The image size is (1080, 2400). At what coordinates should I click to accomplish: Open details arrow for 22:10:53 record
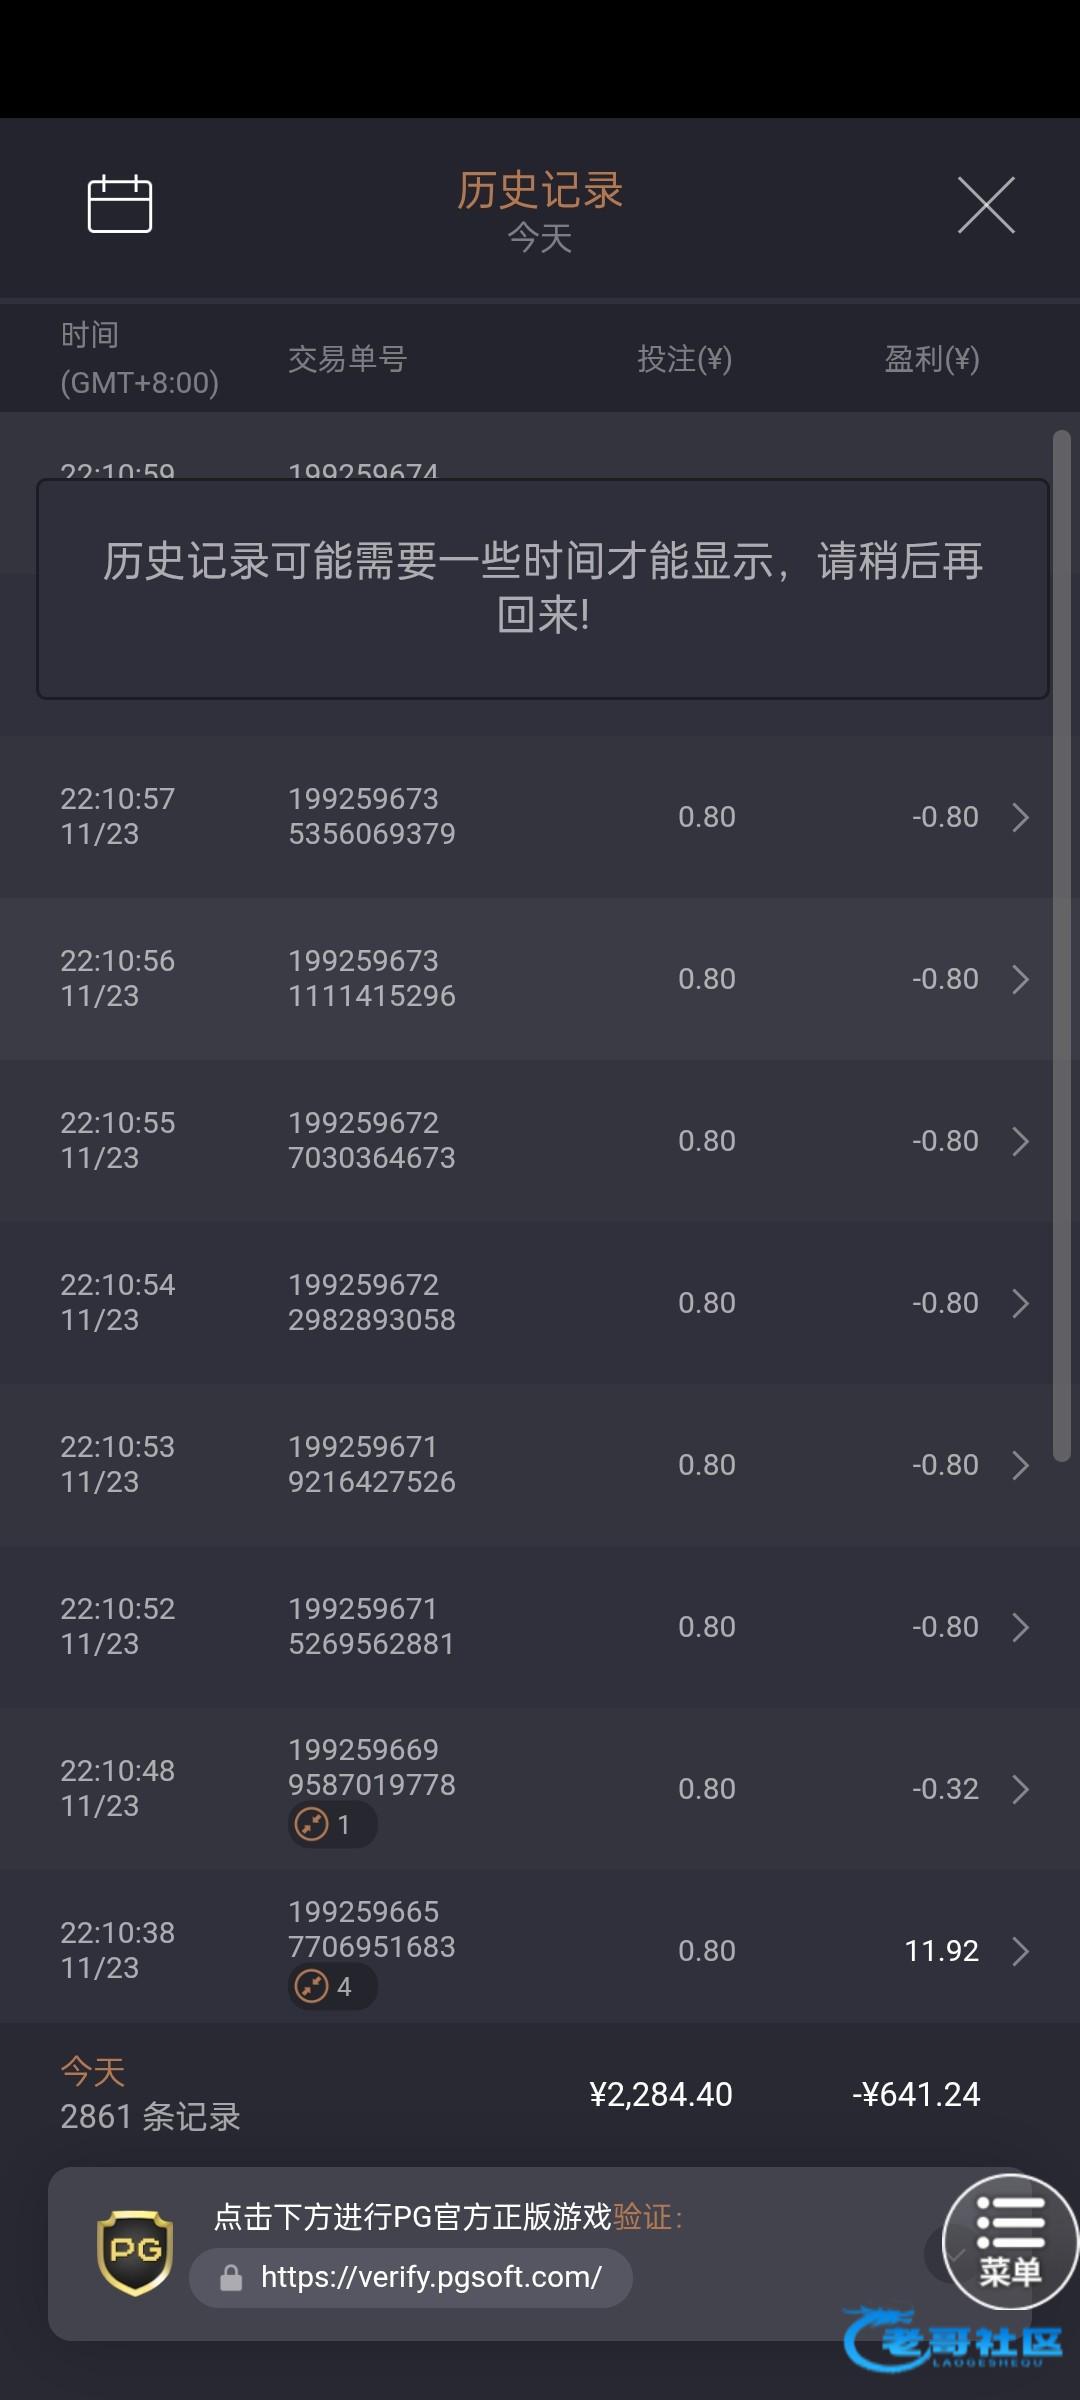tap(1020, 1465)
